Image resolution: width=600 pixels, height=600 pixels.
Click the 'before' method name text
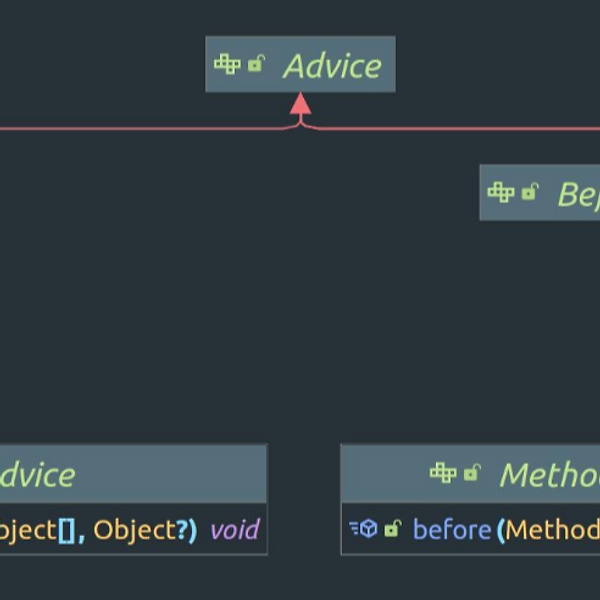tap(452, 530)
